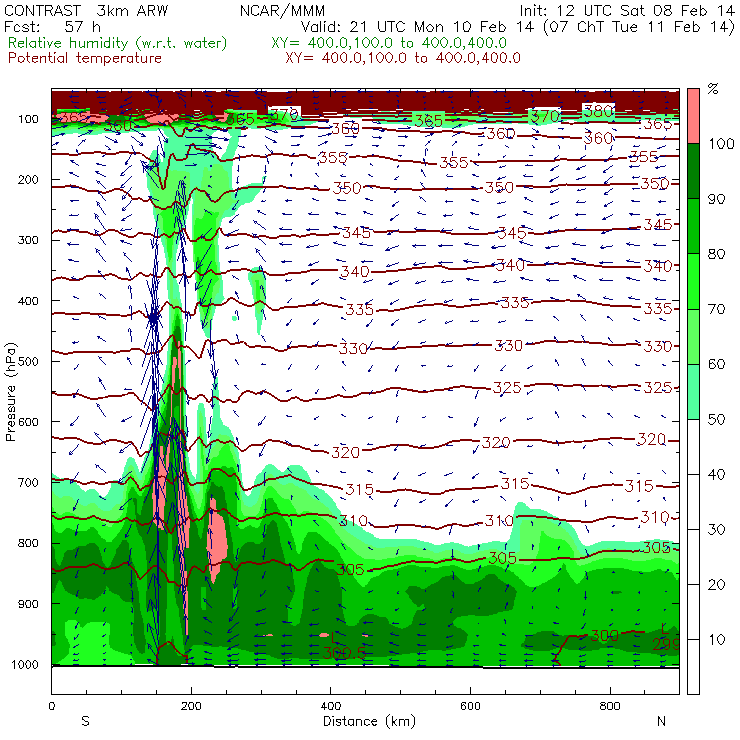The height and width of the screenshot is (740, 740).
Task: Click the "100" label beside the colorbar
Action: coord(721,143)
